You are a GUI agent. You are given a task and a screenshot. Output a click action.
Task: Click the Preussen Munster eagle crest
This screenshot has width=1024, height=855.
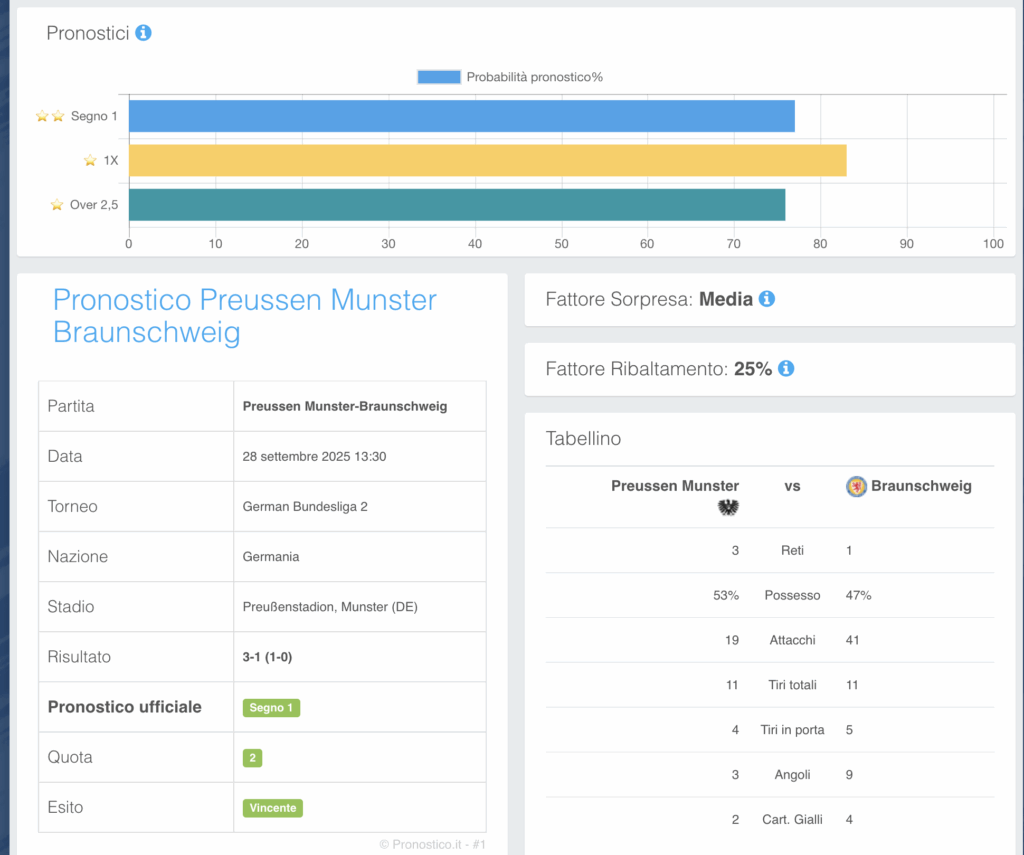coord(728,508)
